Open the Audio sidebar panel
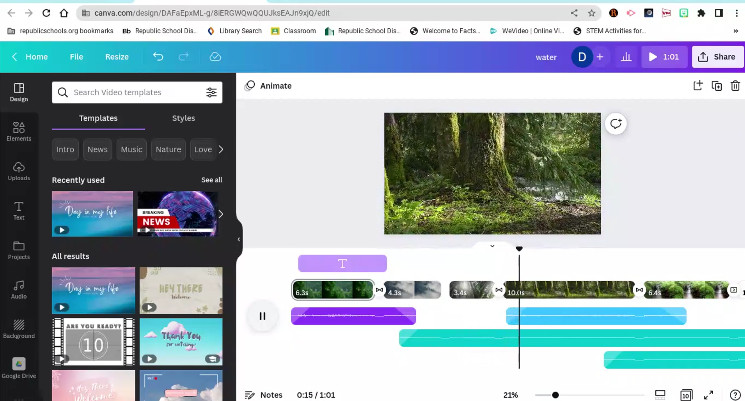Image resolution: width=745 pixels, height=401 pixels. click(x=18, y=289)
